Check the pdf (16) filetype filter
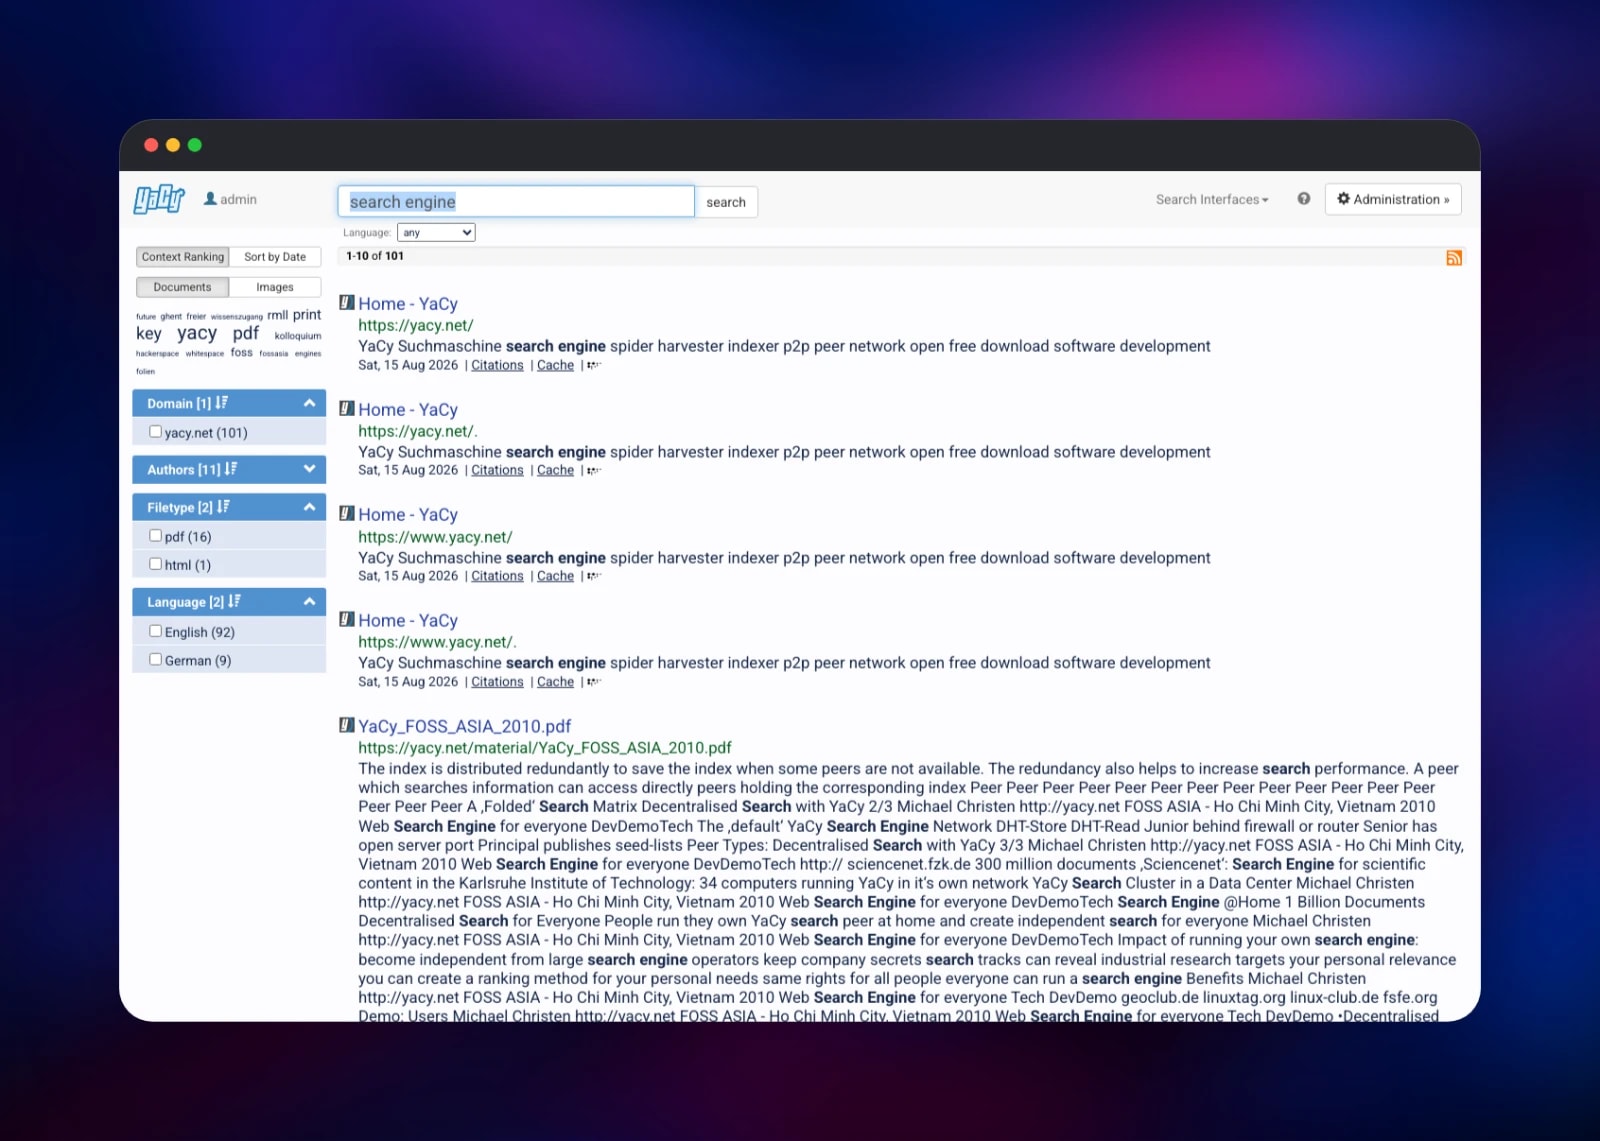The width and height of the screenshot is (1600, 1141). [155, 536]
